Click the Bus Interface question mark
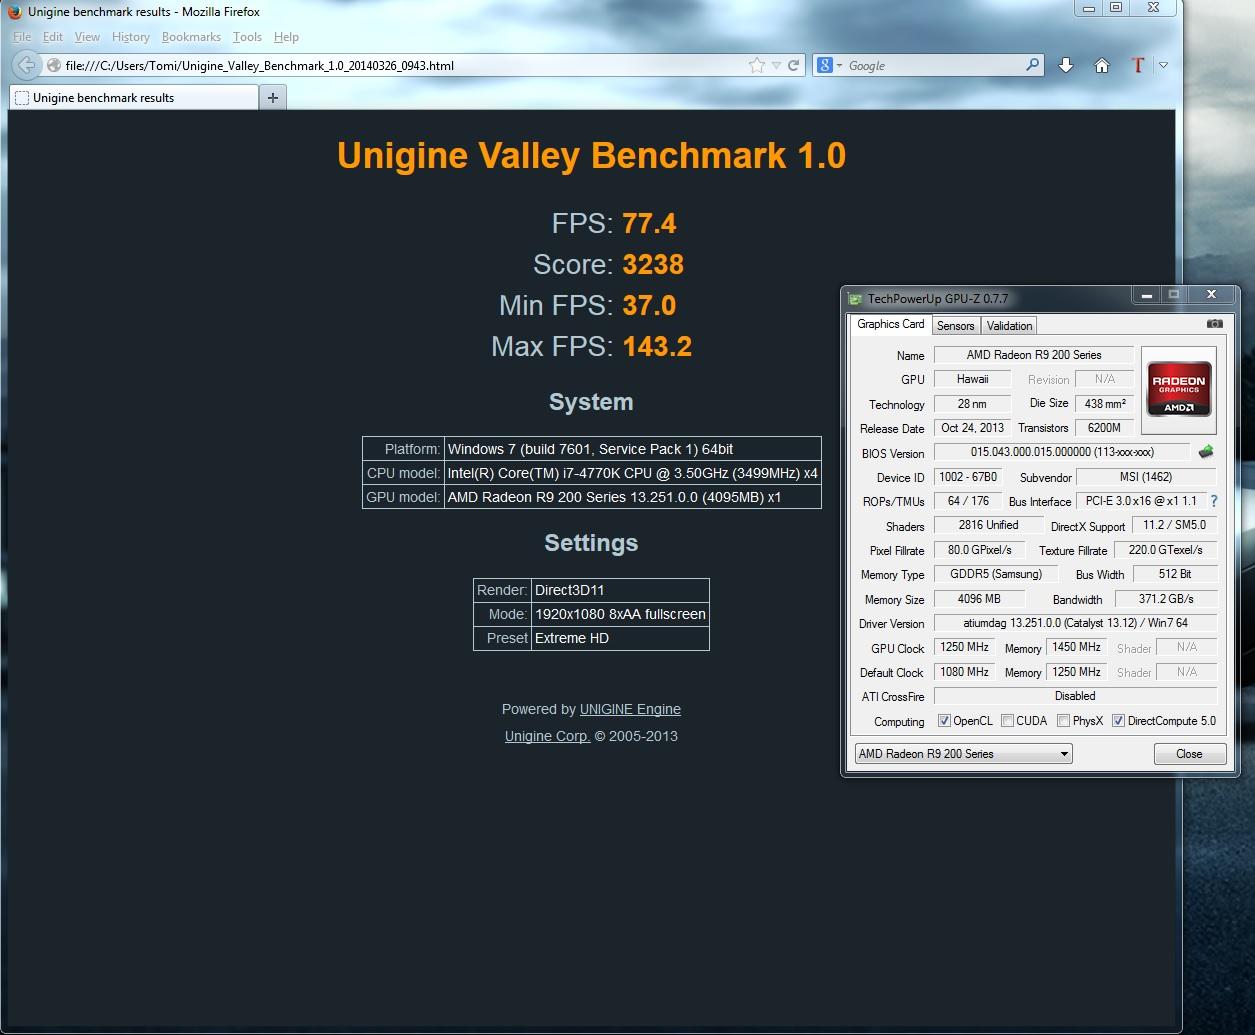 pos(1214,501)
